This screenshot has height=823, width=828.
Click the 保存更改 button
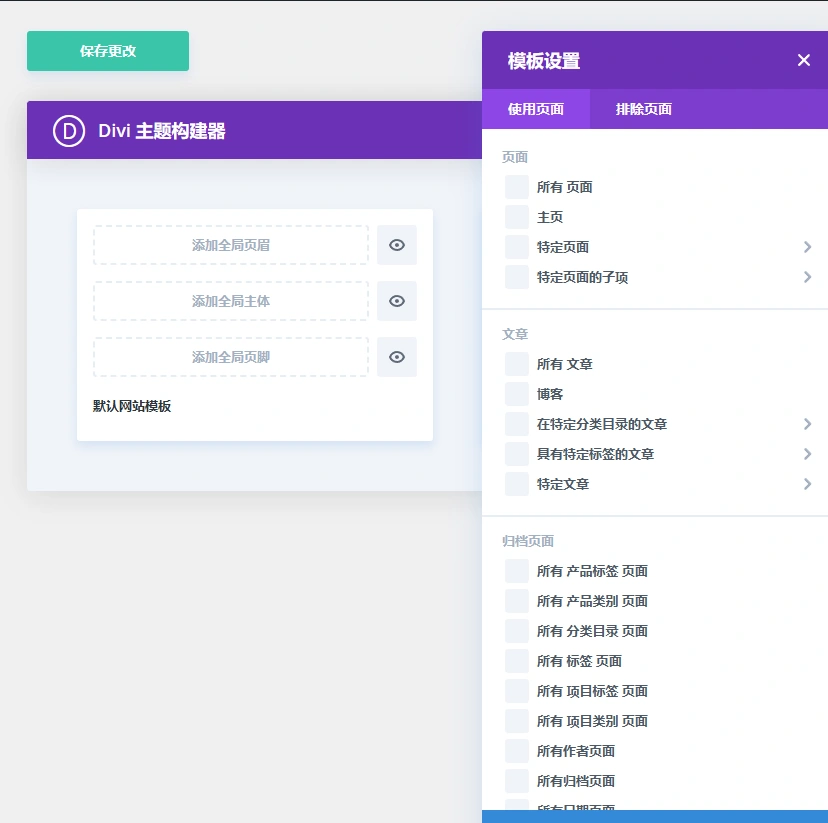107,50
